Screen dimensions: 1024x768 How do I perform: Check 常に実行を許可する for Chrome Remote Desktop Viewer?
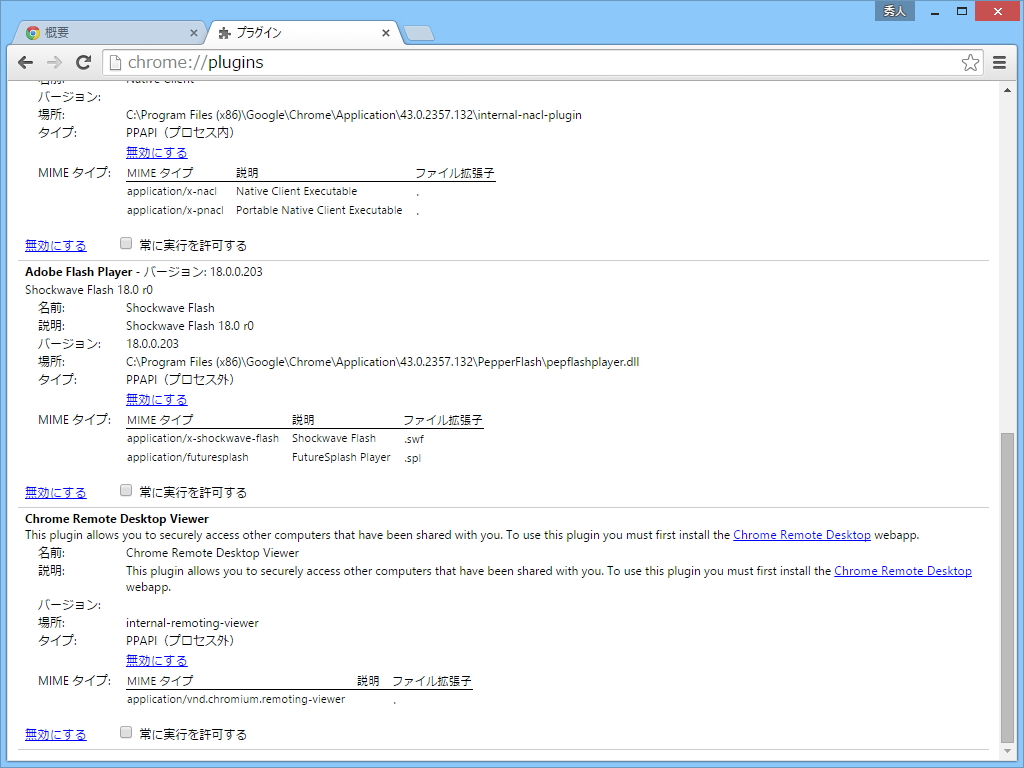126,732
